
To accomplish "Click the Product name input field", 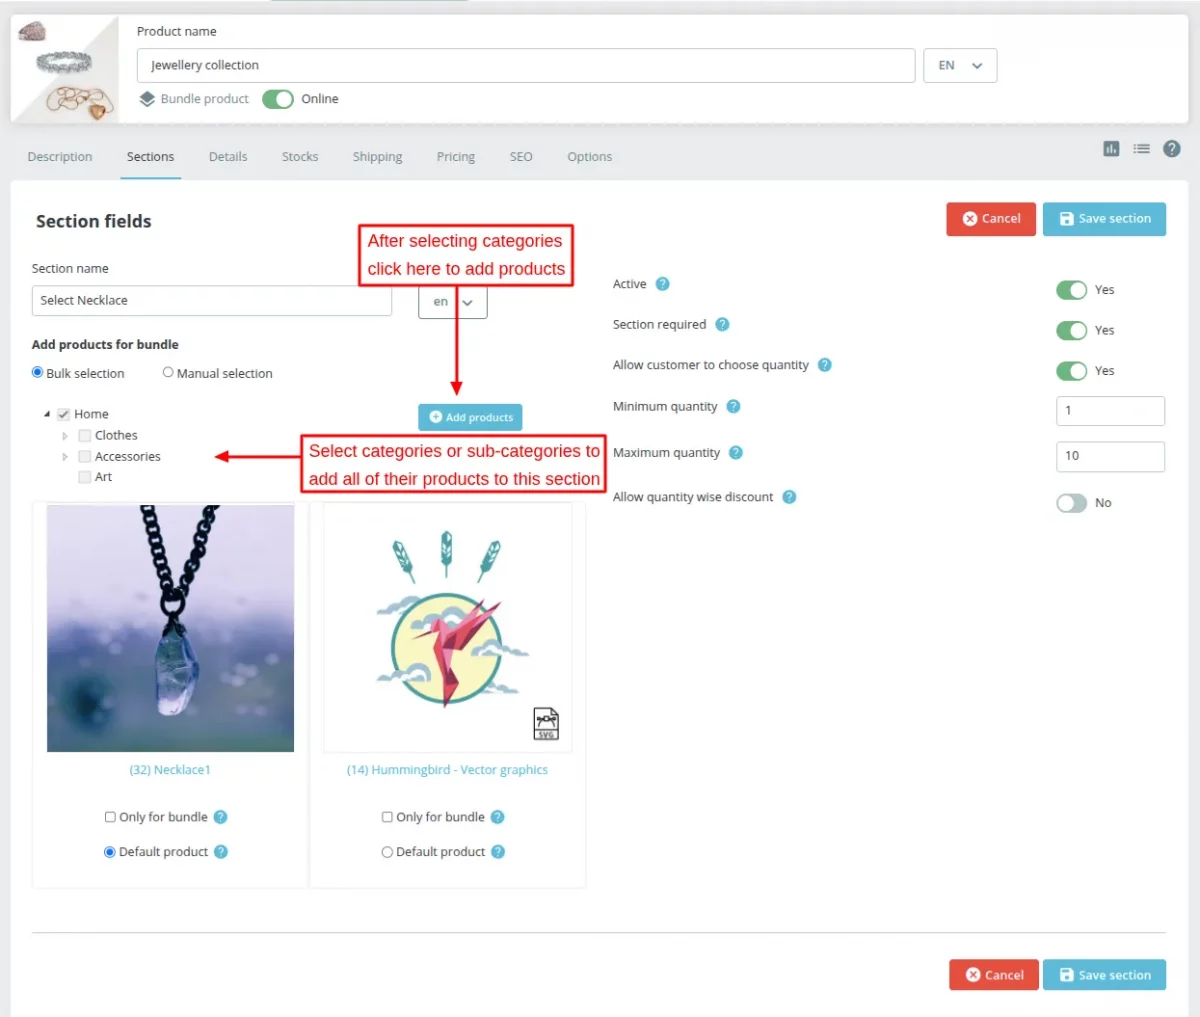I will (526, 65).
